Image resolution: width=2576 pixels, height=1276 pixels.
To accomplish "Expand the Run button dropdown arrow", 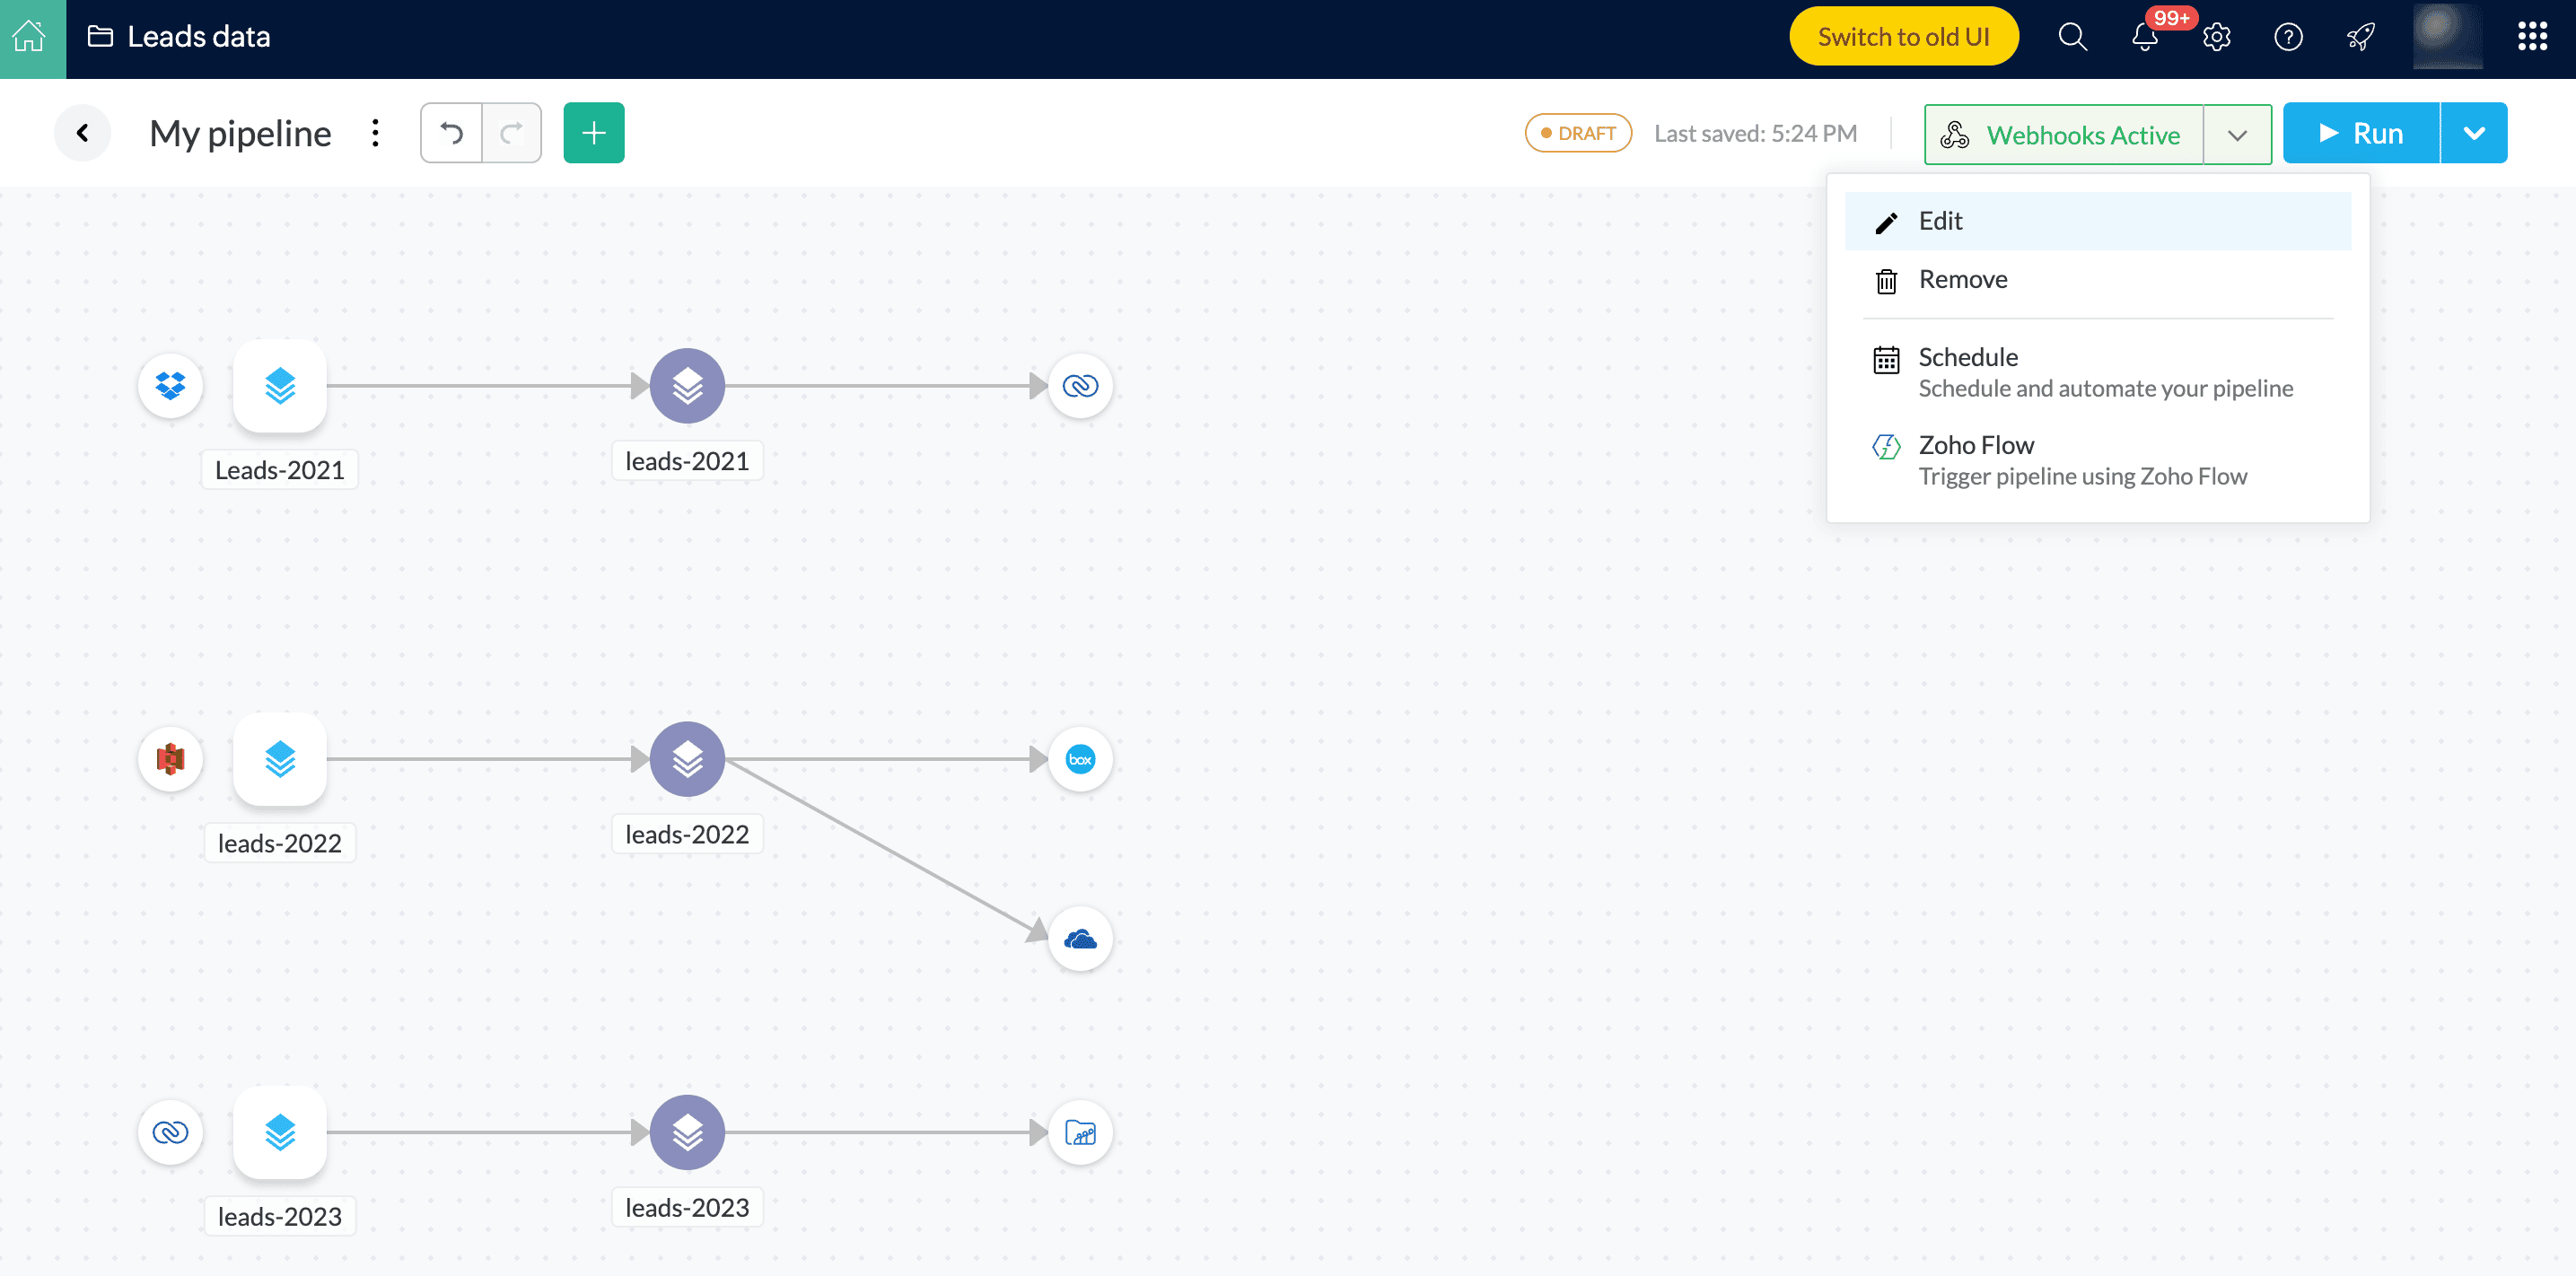I will tap(2474, 133).
